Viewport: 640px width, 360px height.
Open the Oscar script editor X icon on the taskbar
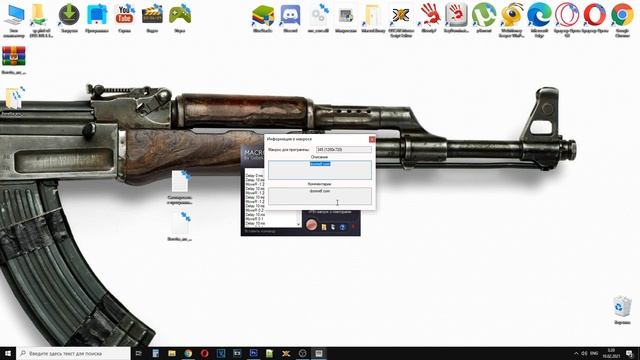coord(286,353)
